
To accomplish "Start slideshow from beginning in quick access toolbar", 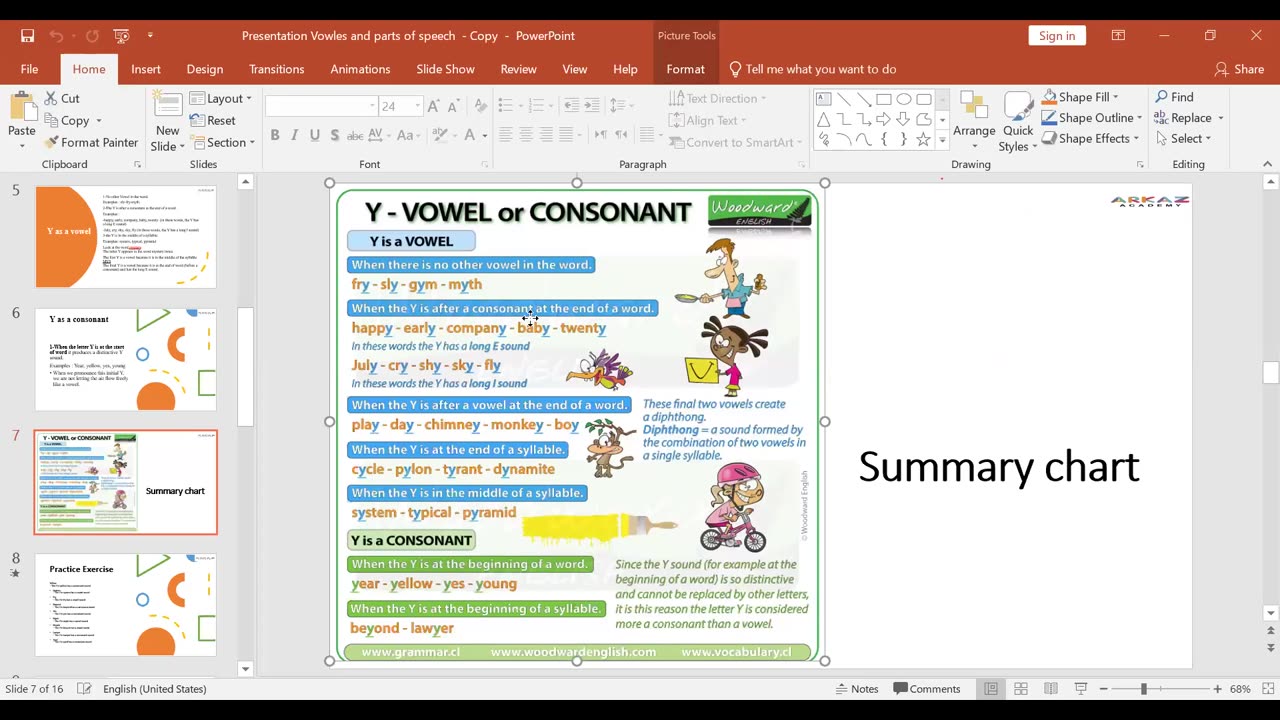I will 121,36.
